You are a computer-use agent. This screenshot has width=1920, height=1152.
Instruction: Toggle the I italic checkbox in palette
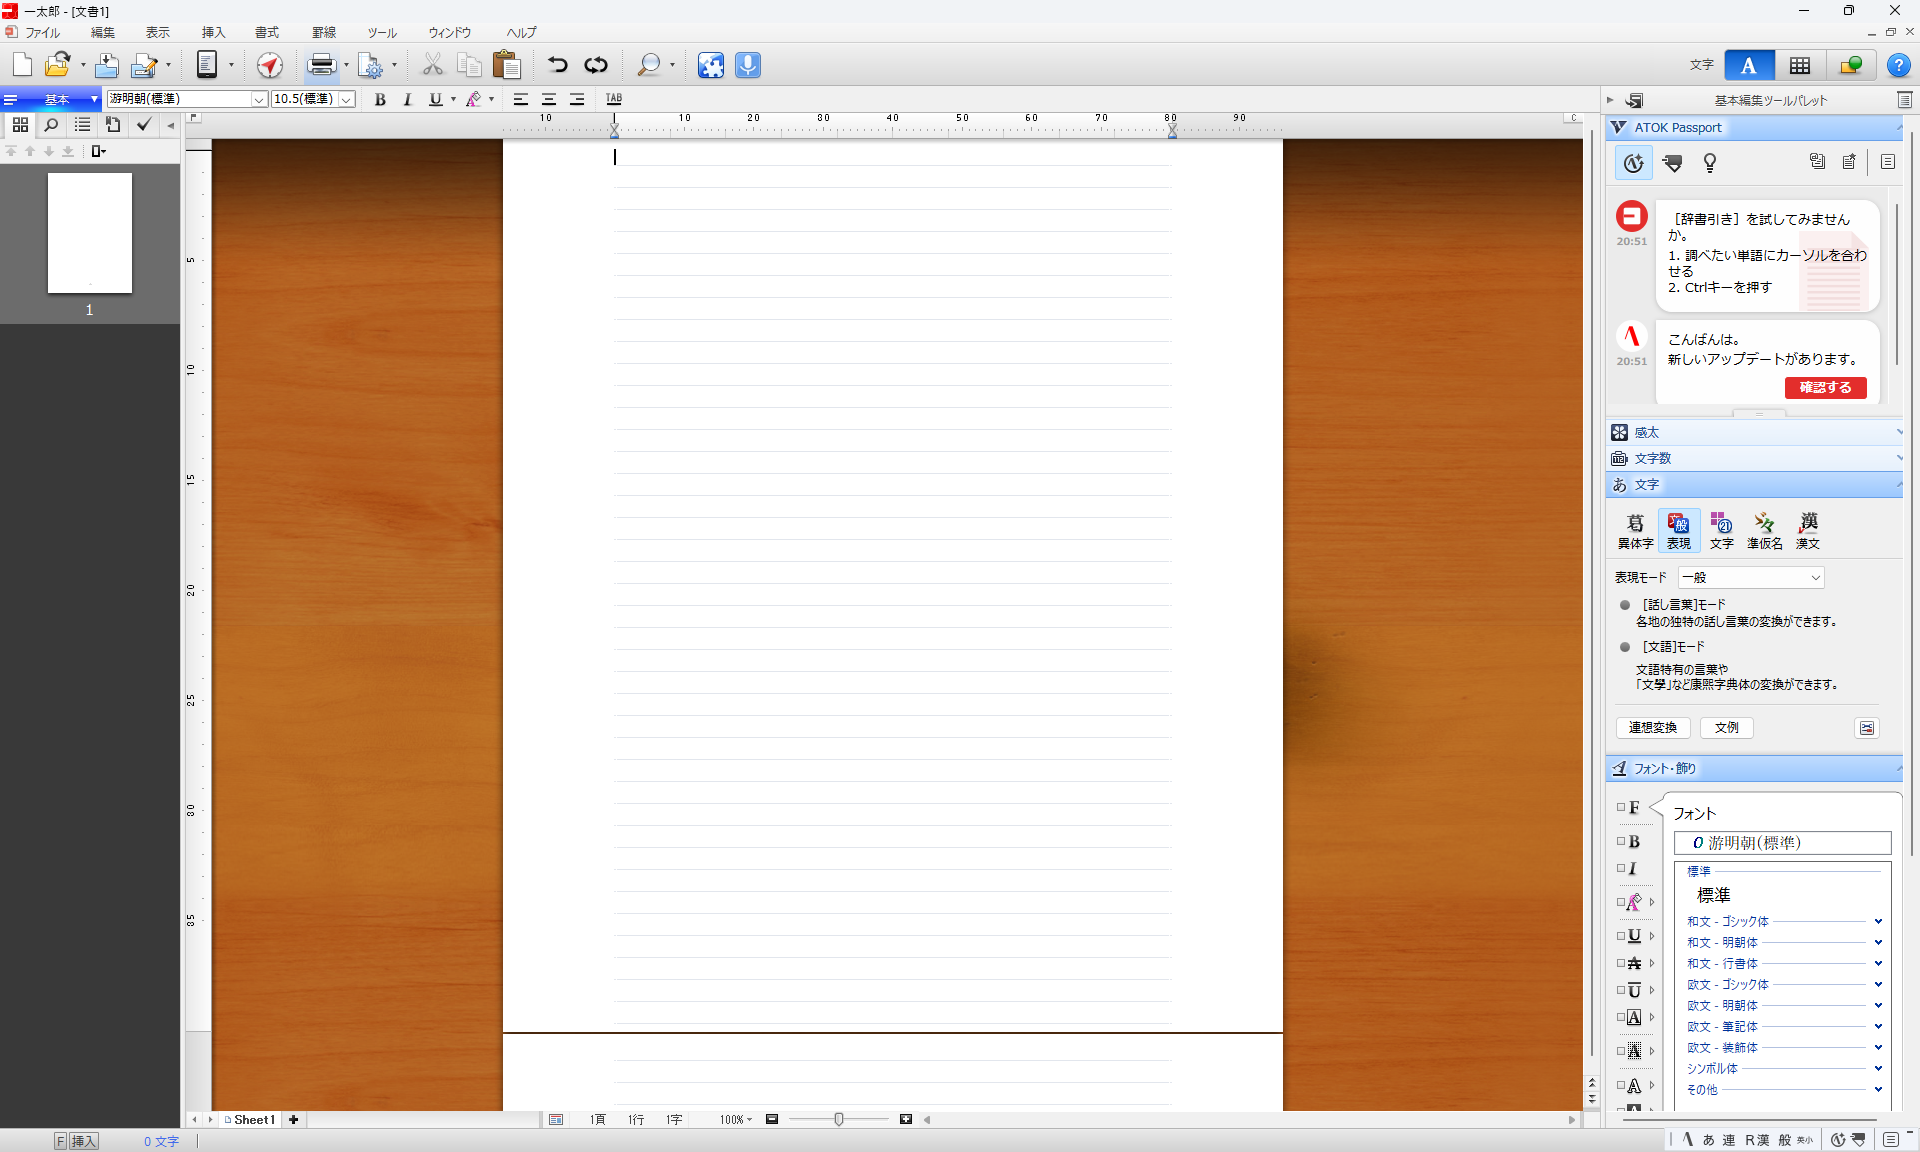click(x=1621, y=868)
